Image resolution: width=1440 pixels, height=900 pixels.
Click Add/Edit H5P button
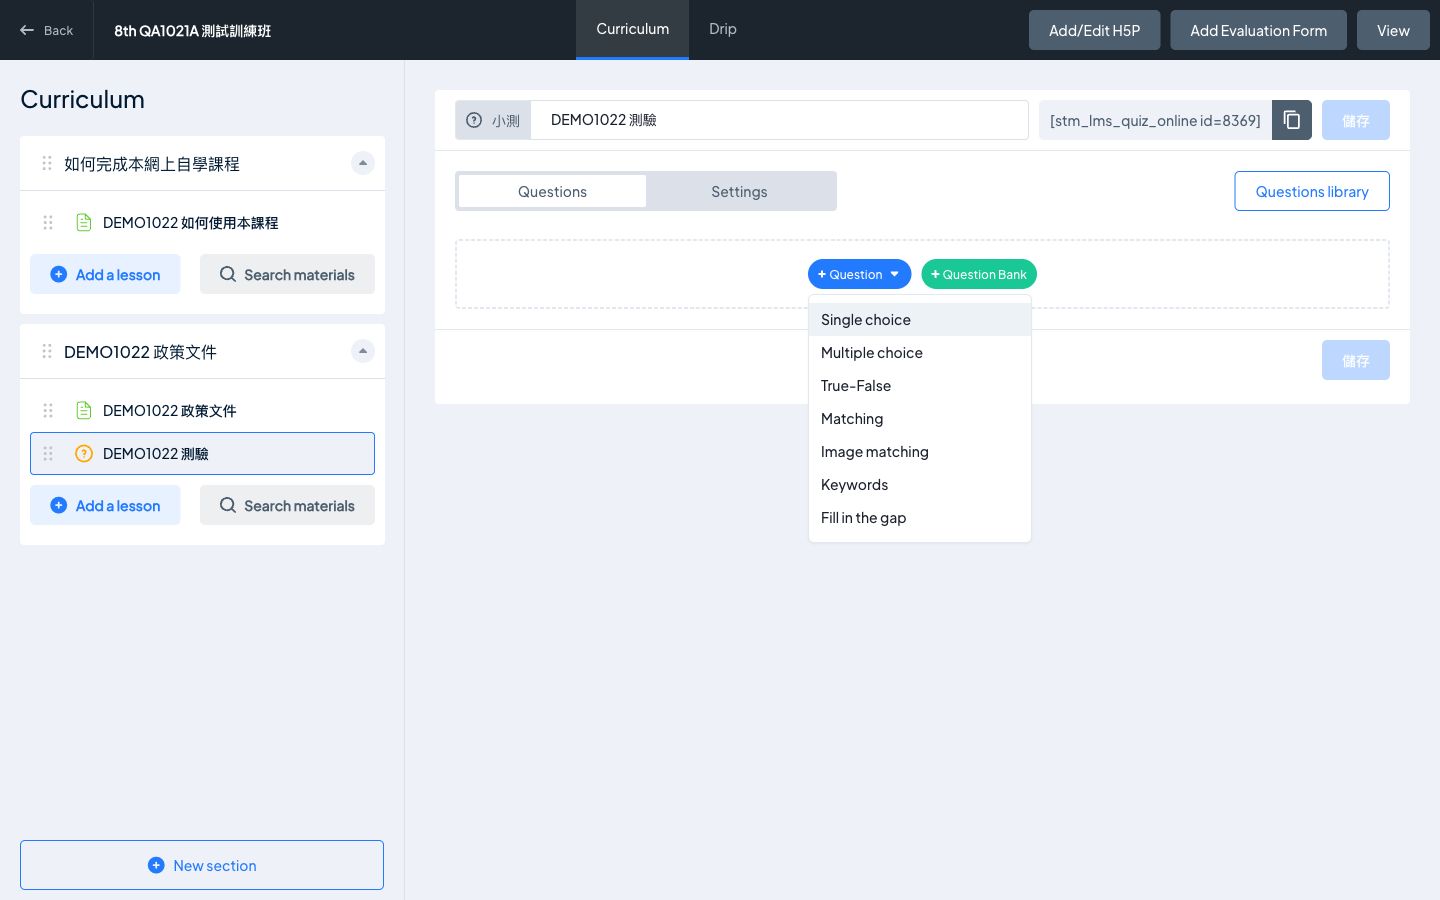1094,30
